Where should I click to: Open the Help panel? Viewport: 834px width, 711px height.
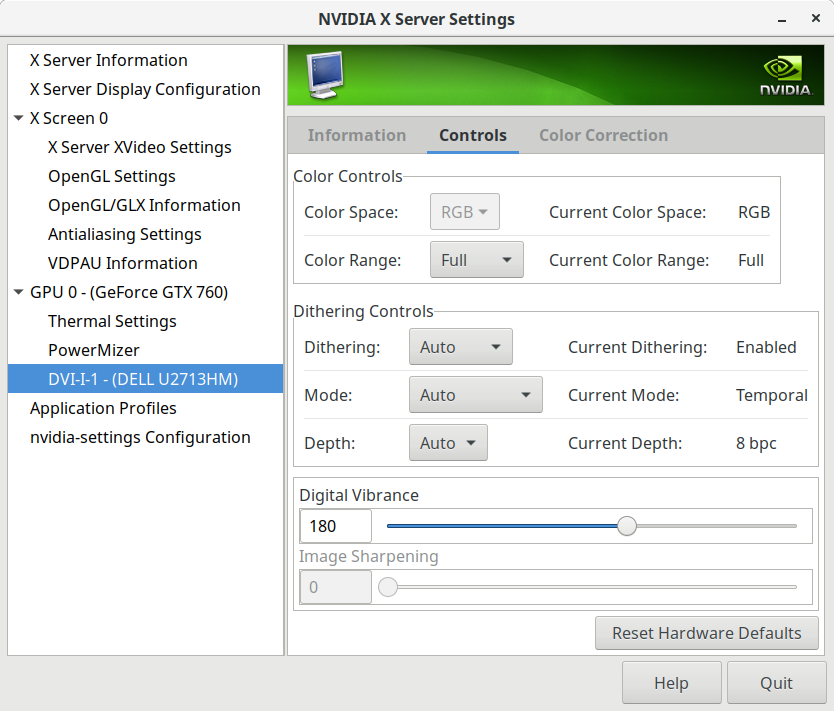point(671,683)
